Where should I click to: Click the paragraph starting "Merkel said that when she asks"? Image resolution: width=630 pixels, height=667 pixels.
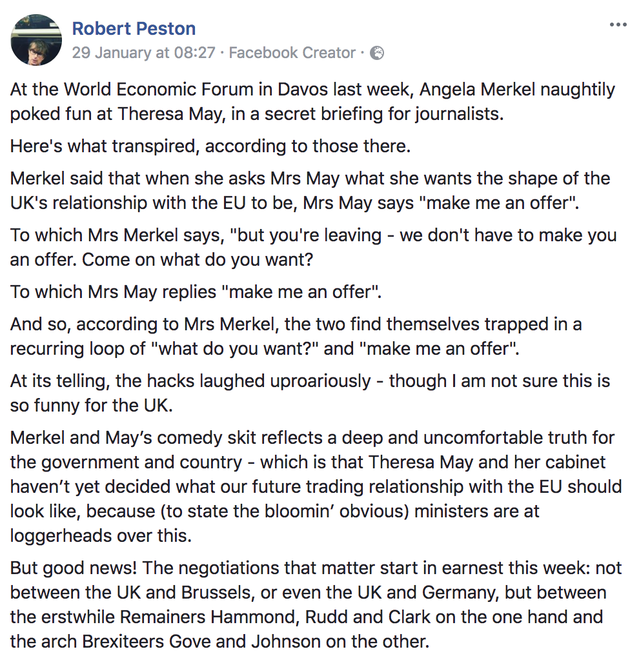(310, 191)
